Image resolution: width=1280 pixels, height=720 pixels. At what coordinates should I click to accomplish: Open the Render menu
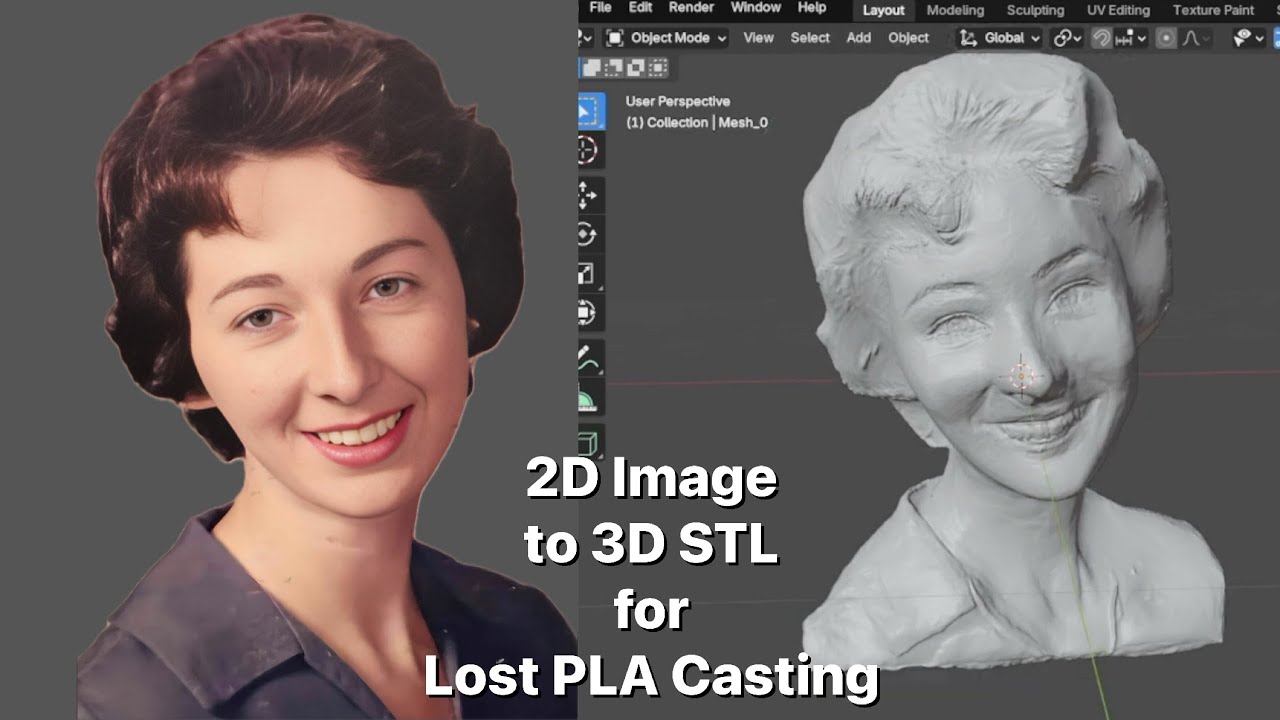691,8
